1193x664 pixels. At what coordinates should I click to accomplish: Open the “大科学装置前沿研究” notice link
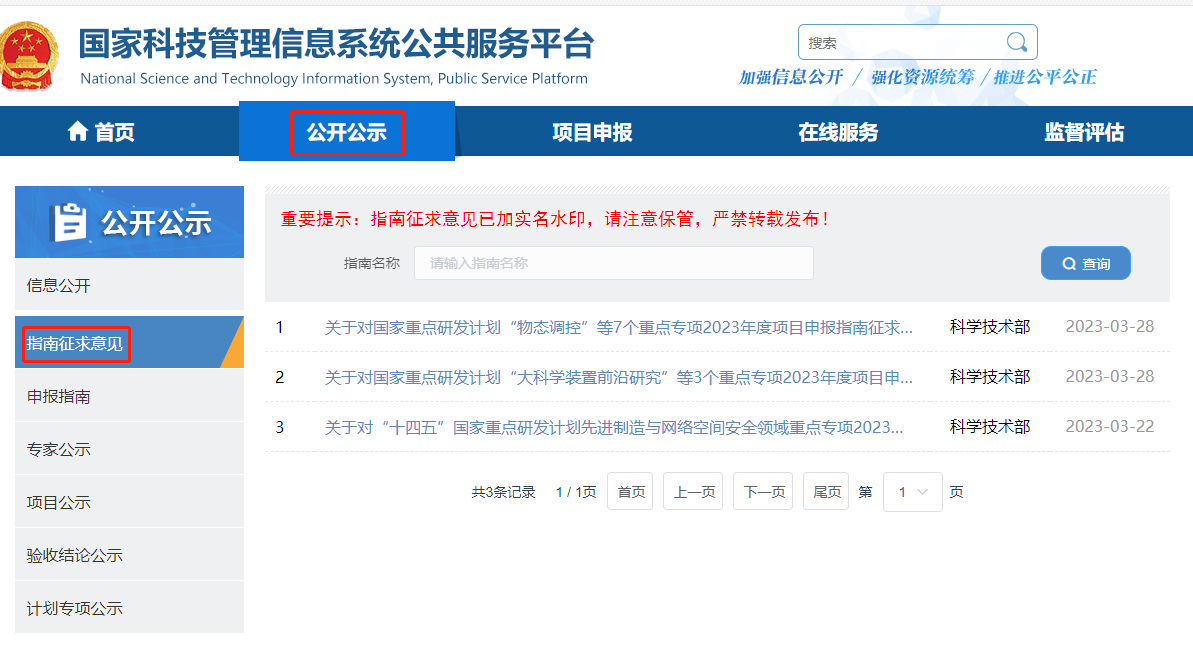tap(618, 377)
